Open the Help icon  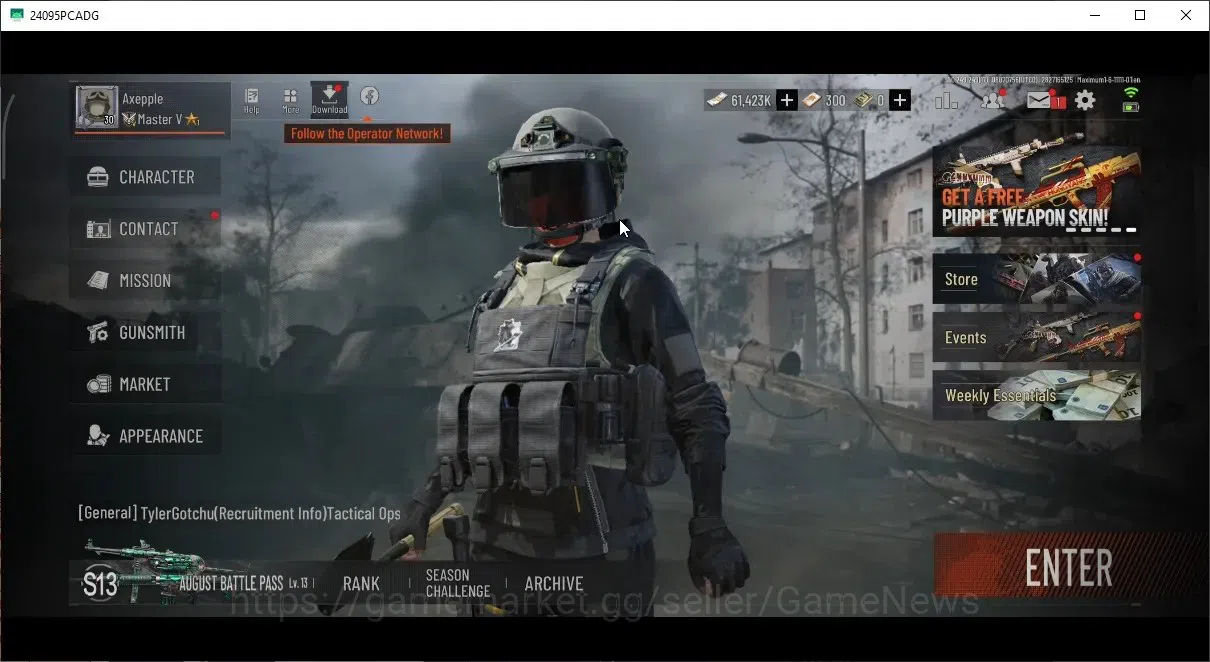tap(252, 99)
